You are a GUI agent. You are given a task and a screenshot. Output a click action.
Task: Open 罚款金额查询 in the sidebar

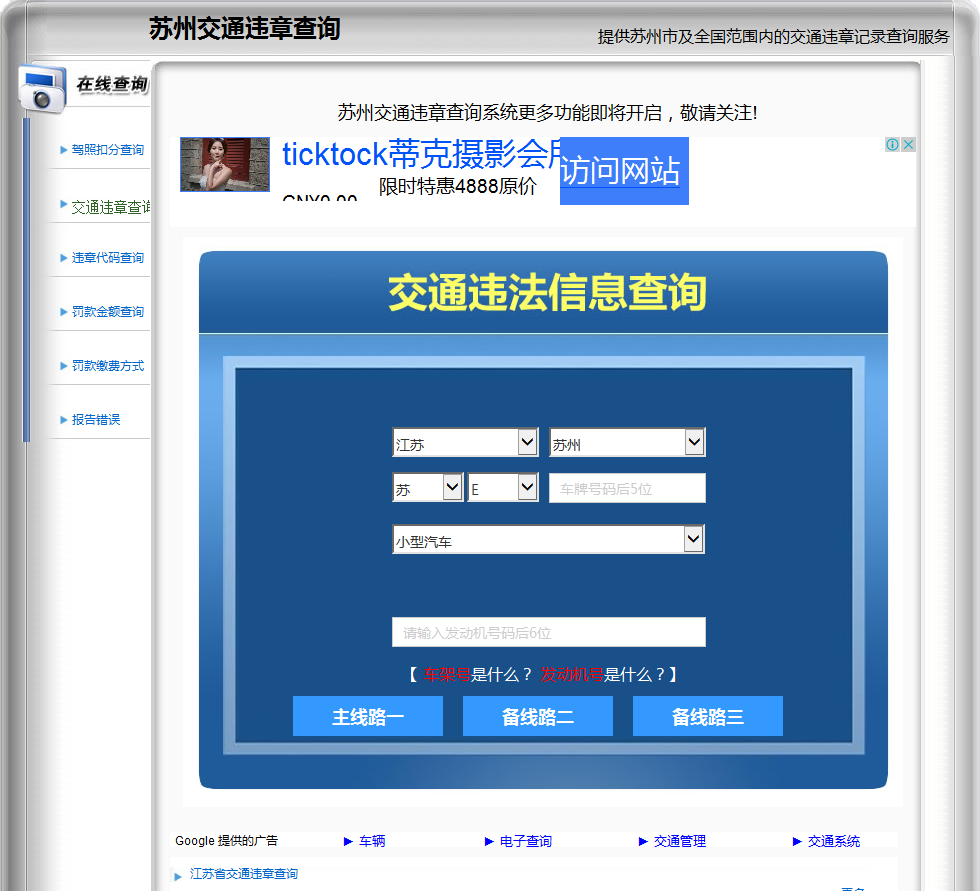pyautogui.click(x=108, y=312)
